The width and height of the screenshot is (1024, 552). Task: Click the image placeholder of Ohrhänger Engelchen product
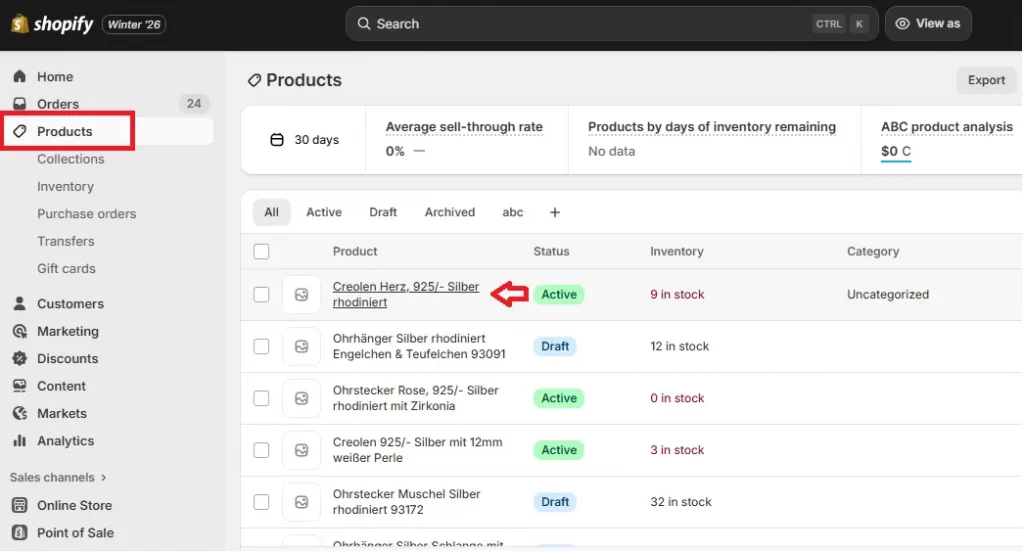coord(301,346)
